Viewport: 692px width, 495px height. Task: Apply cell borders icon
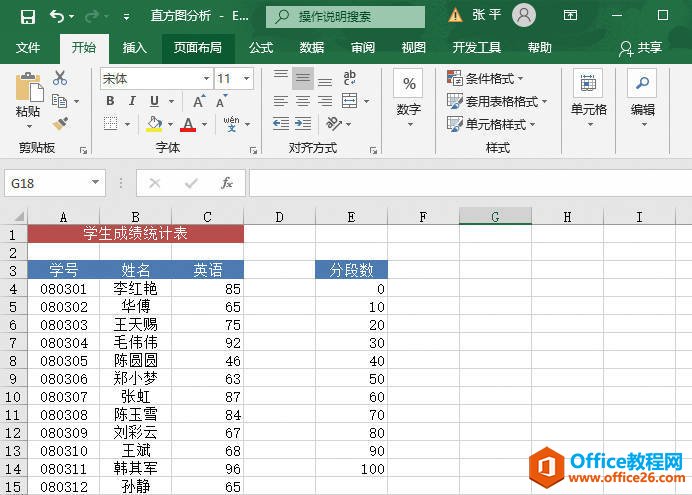click(111, 124)
